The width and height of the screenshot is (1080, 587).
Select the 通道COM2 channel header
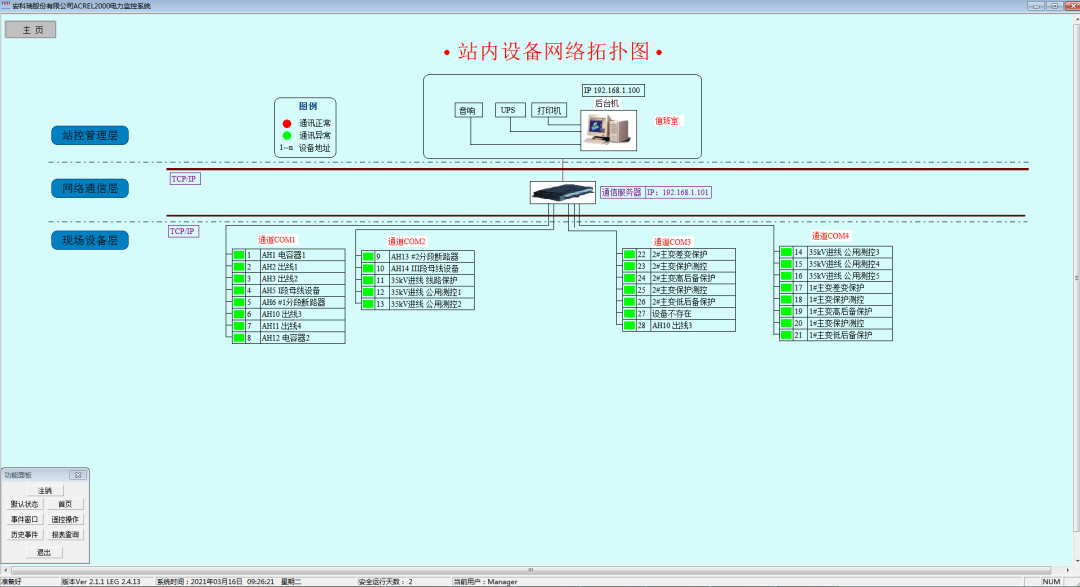point(405,240)
